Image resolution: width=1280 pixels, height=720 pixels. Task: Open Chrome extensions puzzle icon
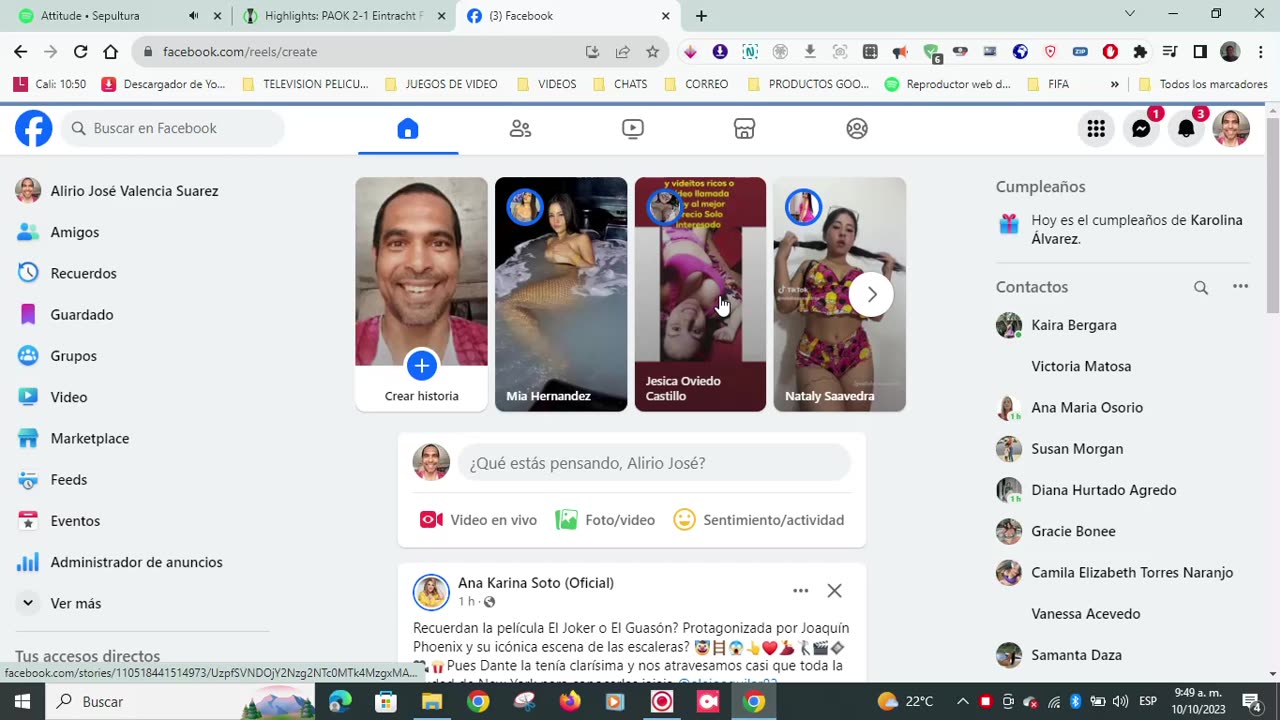click(1140, 52)
